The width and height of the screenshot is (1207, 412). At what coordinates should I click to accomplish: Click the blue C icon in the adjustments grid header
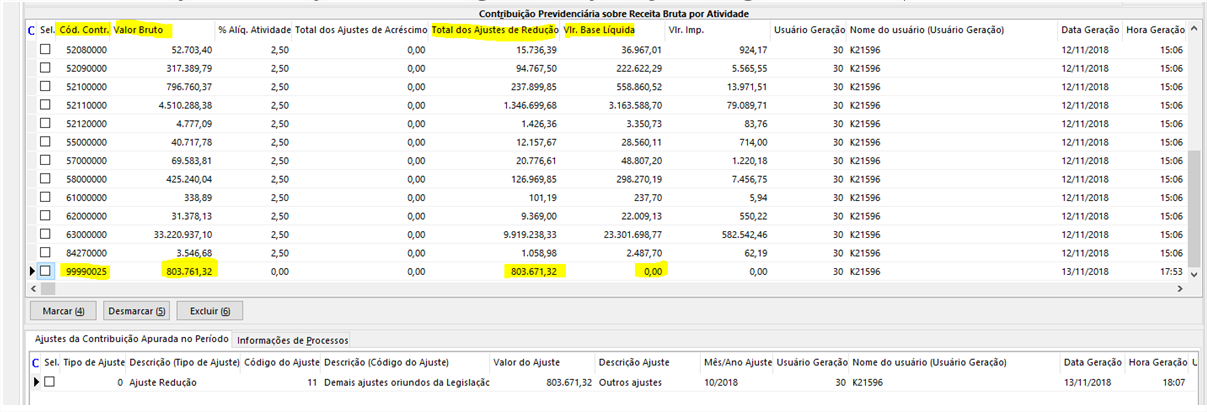[x=36, y=361]
